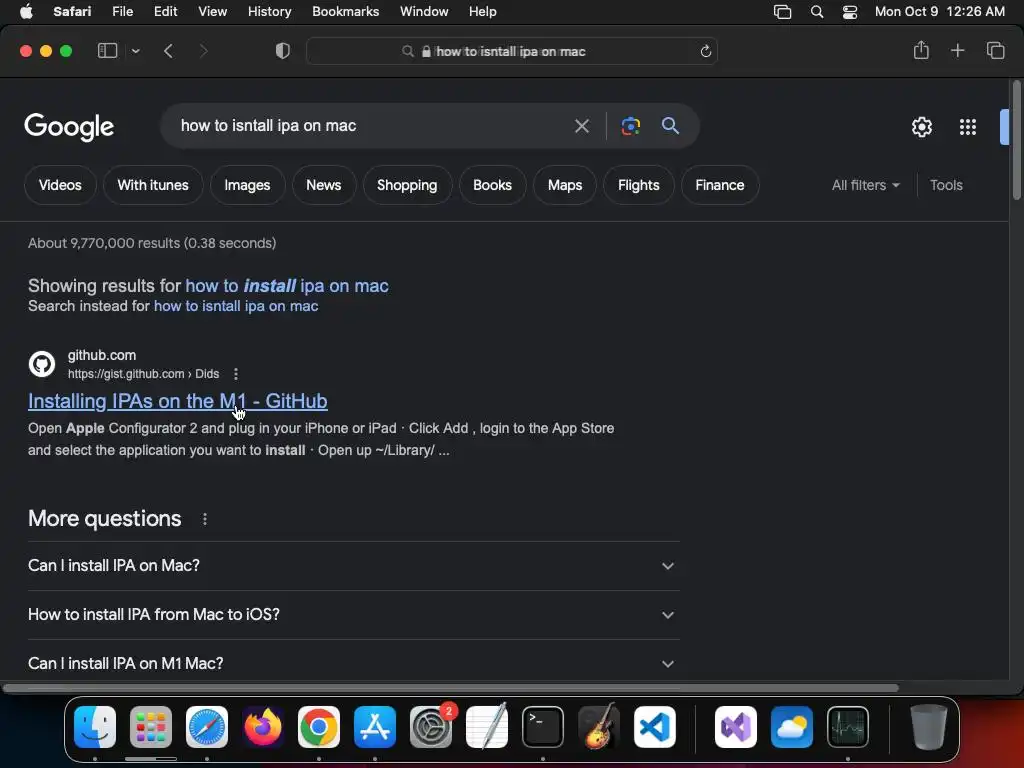Screen dimensions: 1024x768
Task: Open GarageBand from the Dock
Action: click(x=599, y=726)
